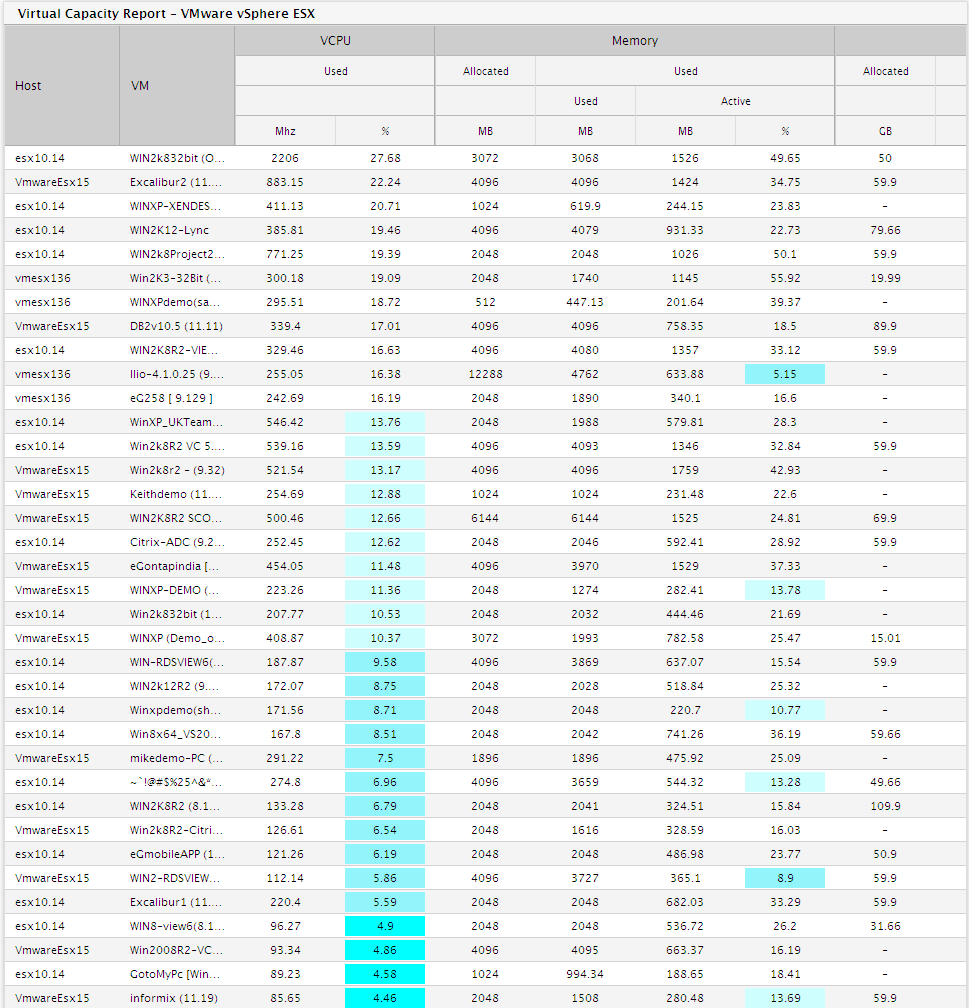Select the WINXP-DEMO (… VM
Viewport: 969px width, 1008px height.
pyautogui.click(x=174, y=590)
